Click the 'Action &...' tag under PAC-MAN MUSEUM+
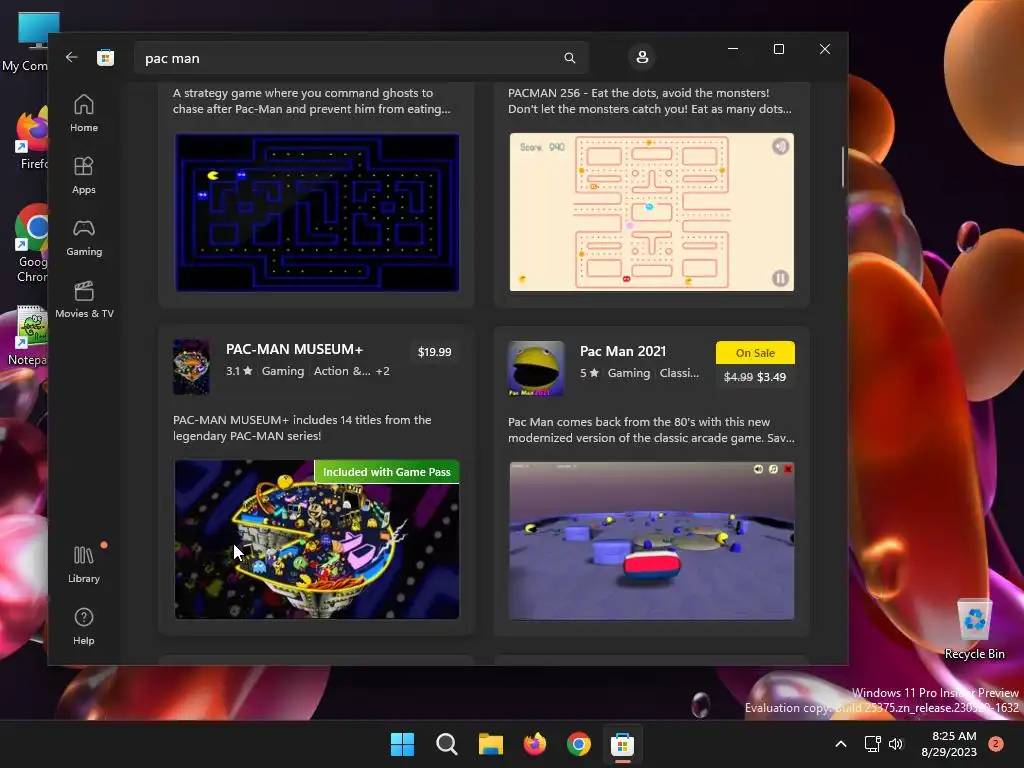 coord(342,371)
